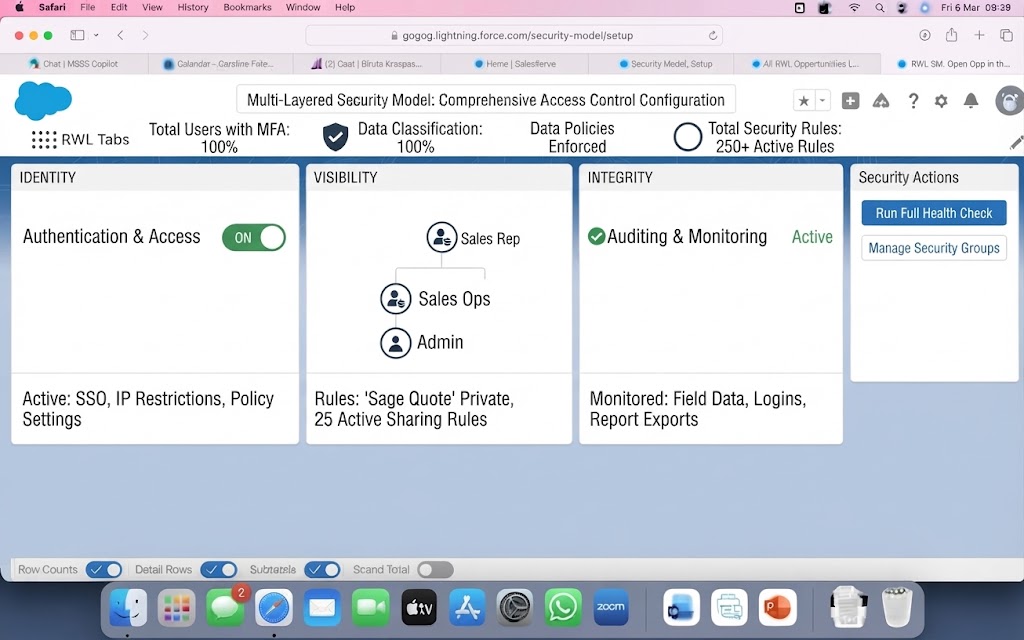1024x640 pixels.
Task: Expand the favorites list dropdown arrow
Action: coord(822,101)
